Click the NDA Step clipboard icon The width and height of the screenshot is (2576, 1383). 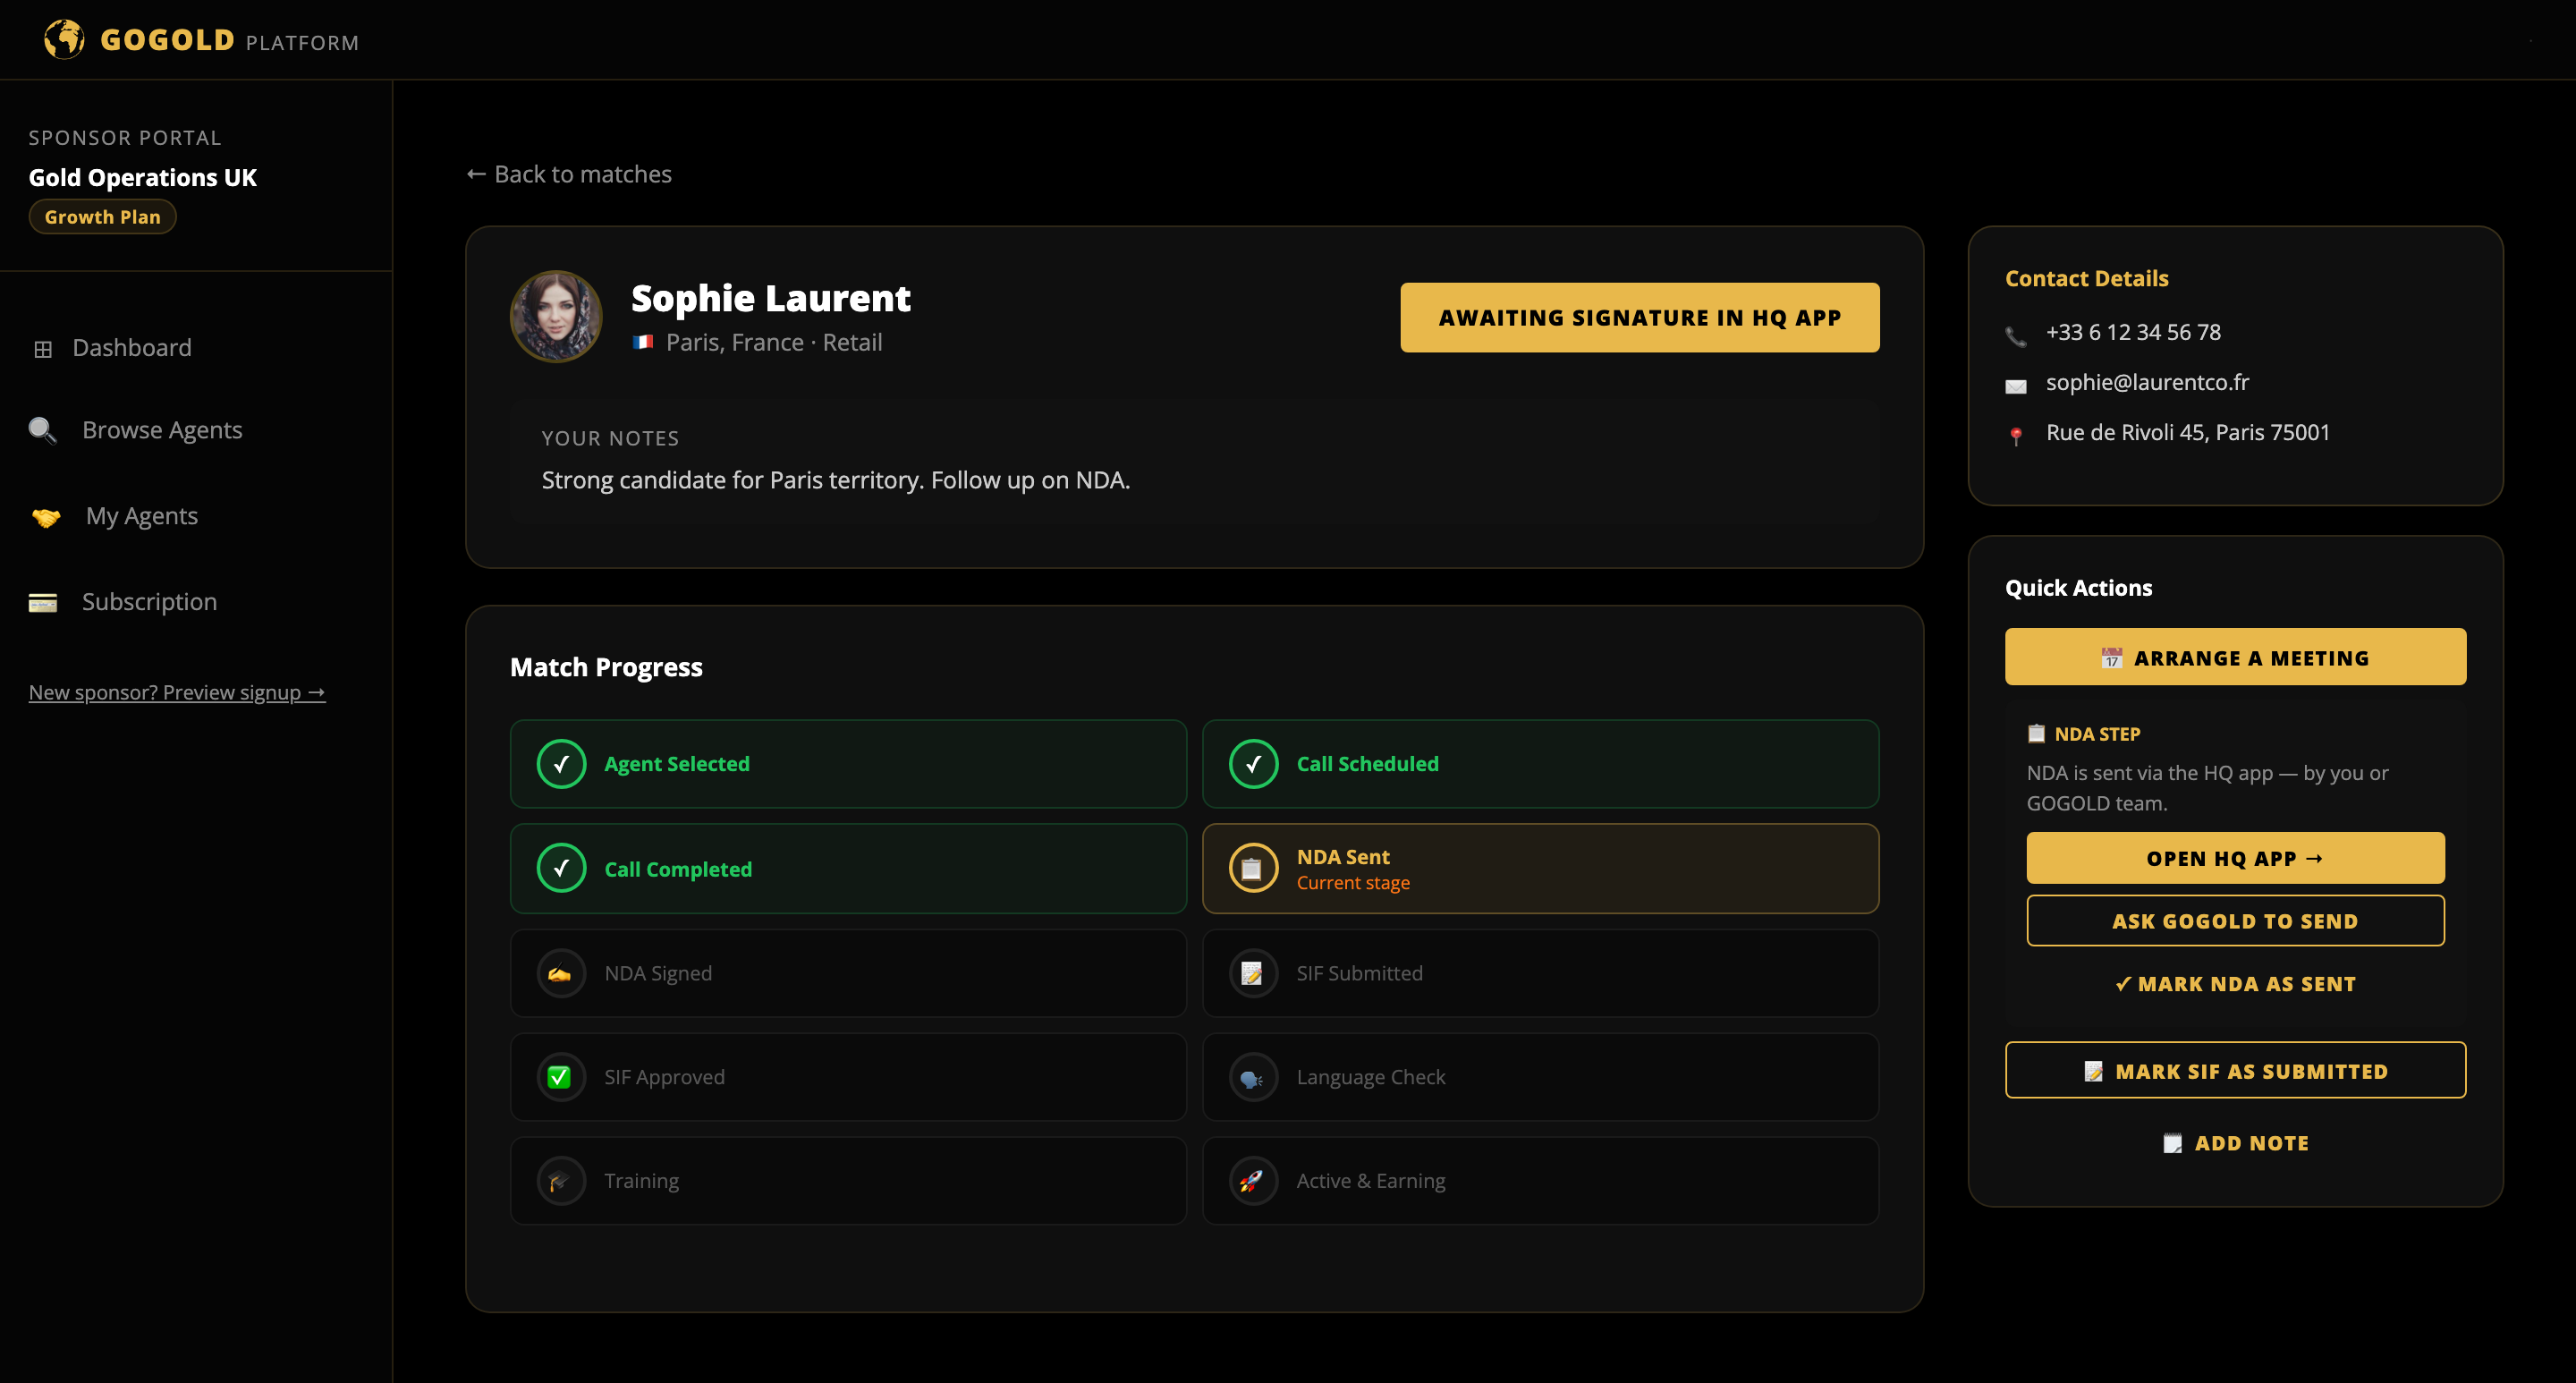tap(2036, 734)
